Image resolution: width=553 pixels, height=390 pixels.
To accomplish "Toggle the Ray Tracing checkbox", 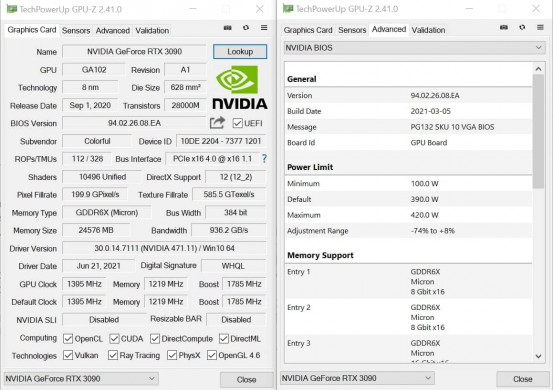I will (113, 355).
